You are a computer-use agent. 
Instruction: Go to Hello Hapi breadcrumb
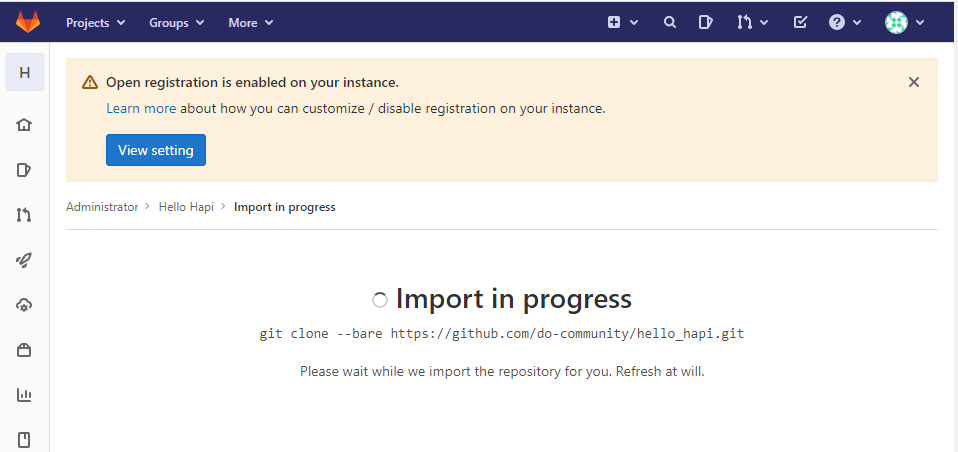tap(186, 207)
